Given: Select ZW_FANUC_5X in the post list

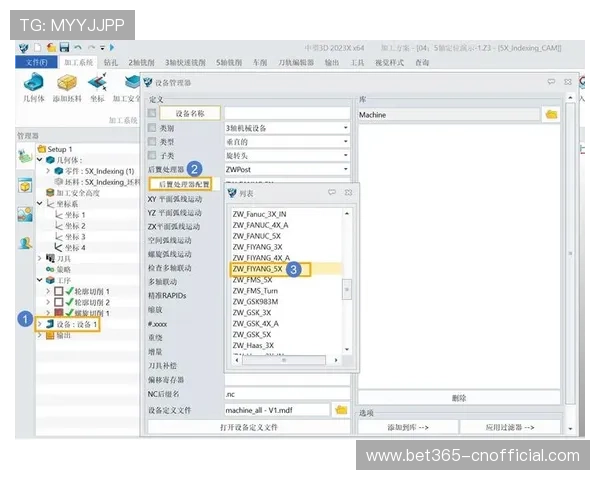Looking at the screenshot, I should click(x=257, y=236).
